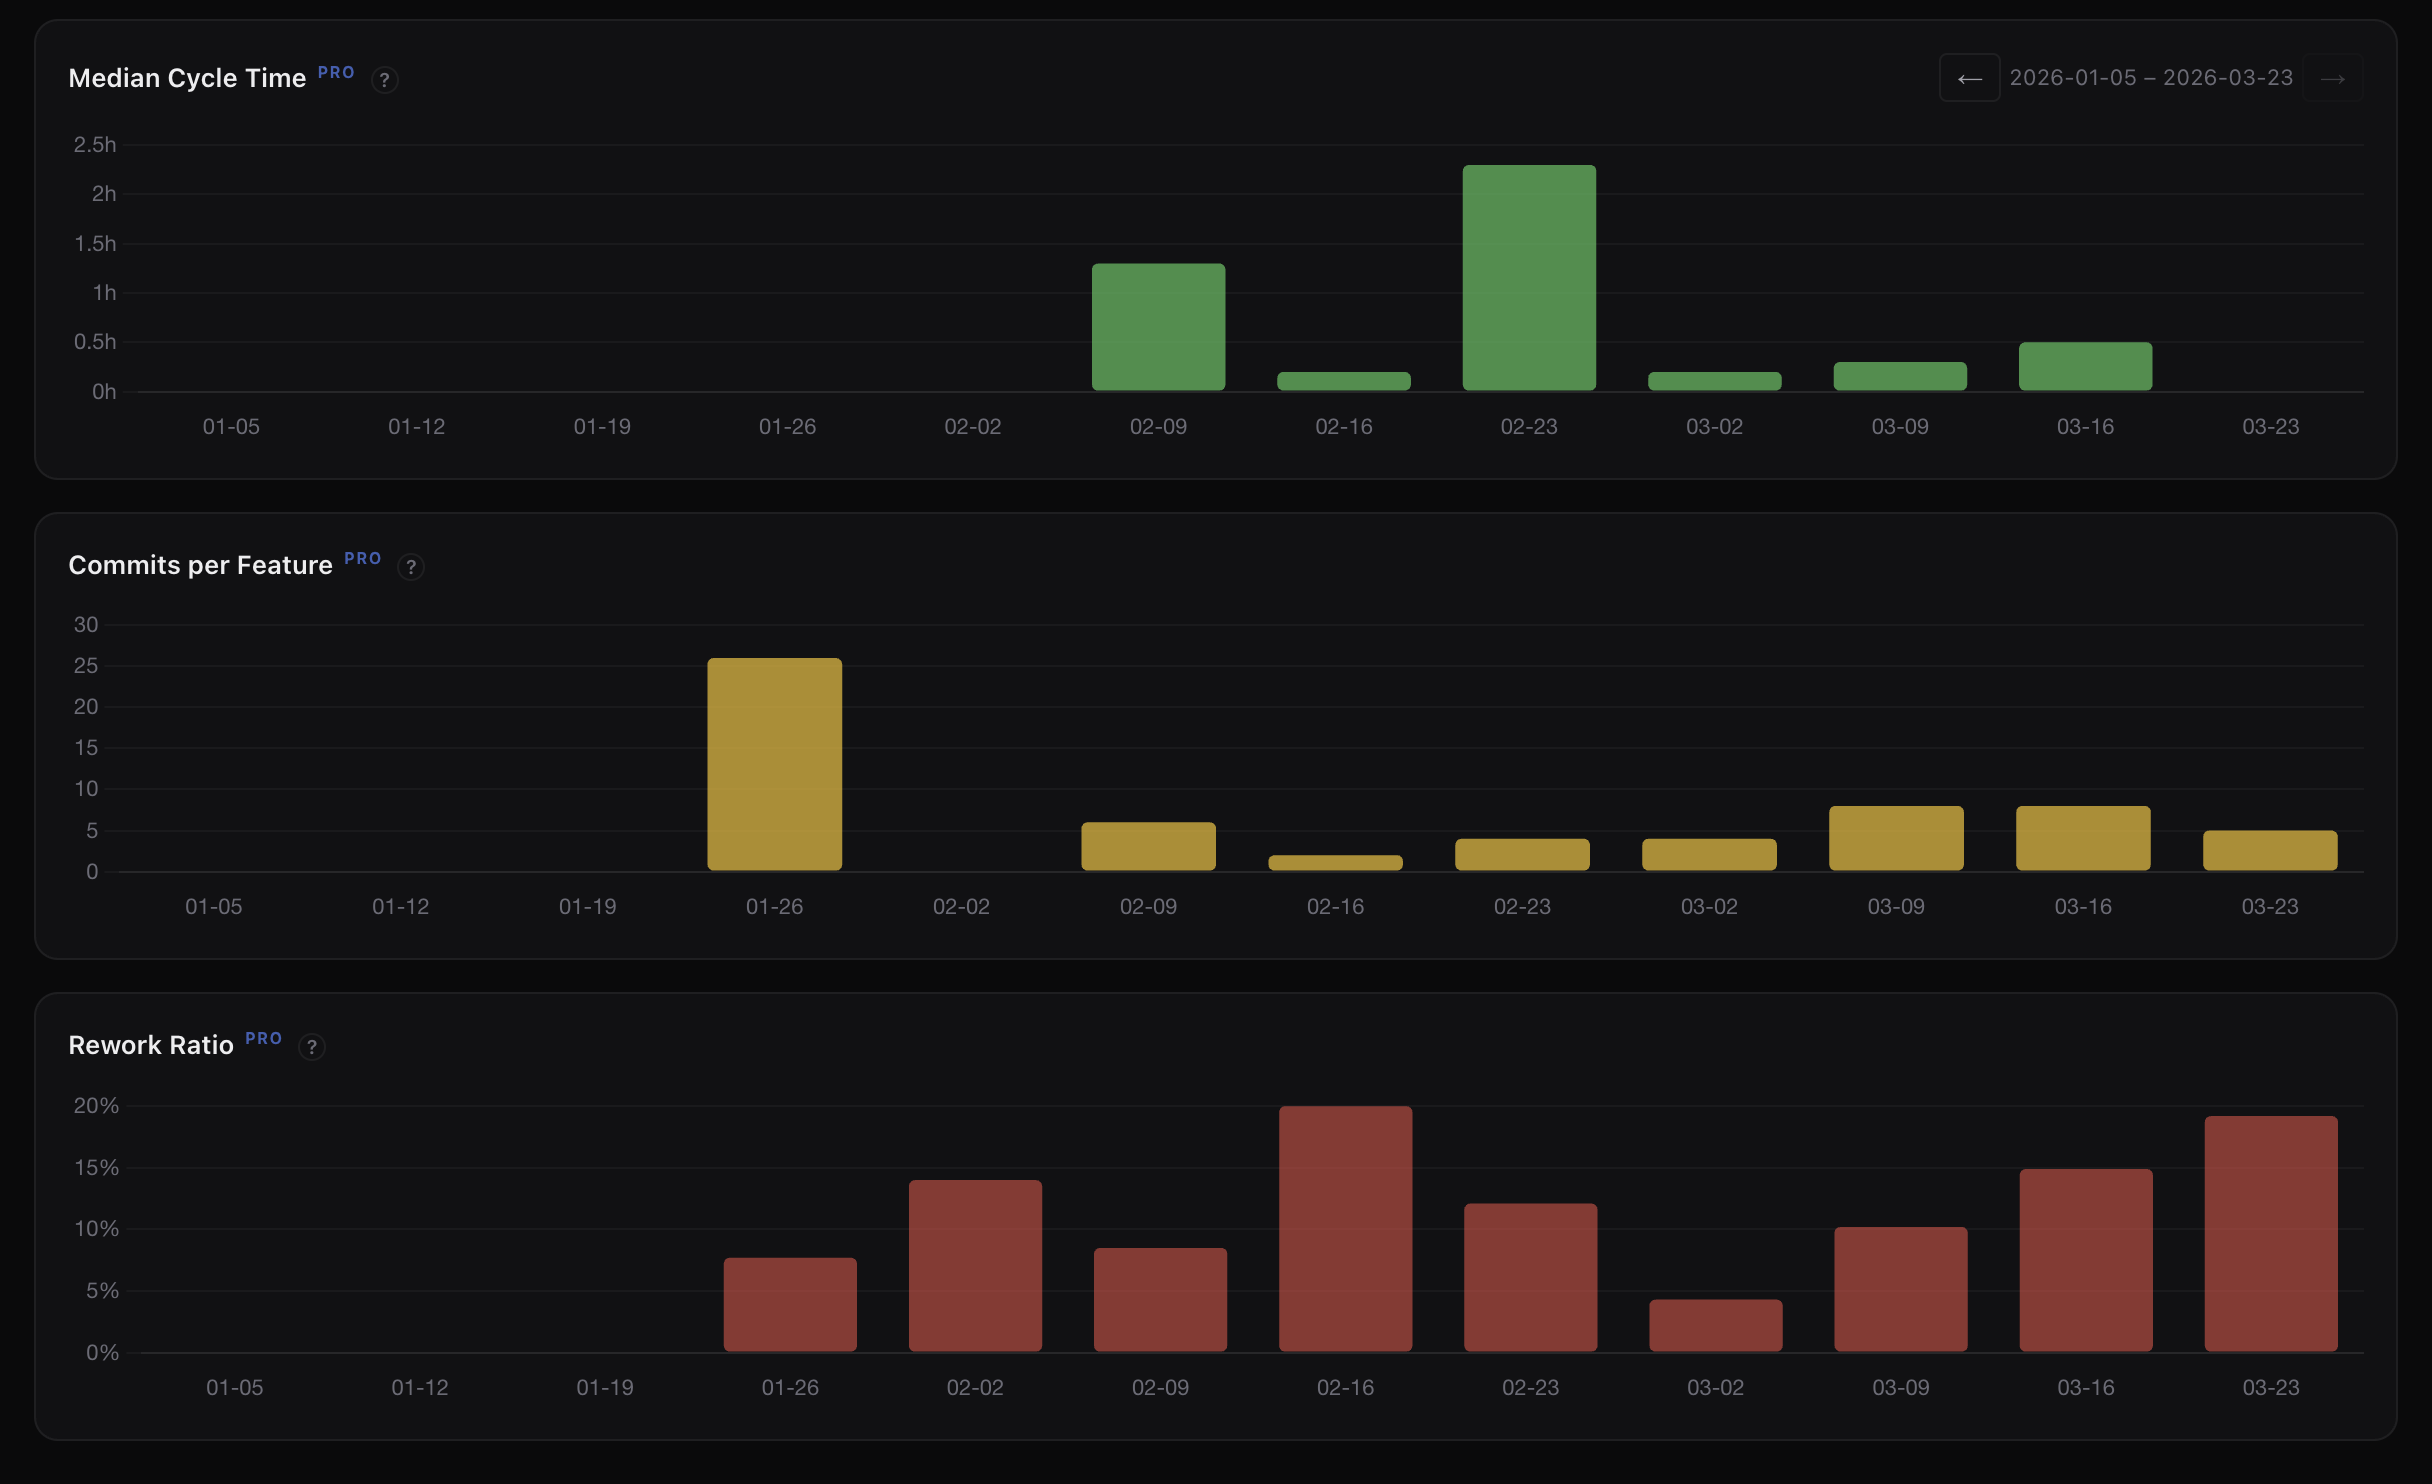Viewport: 2432px width, 1484px height.
Task: Open the Median Cycle Time help tooltip
Action: [x=385, y=79]
